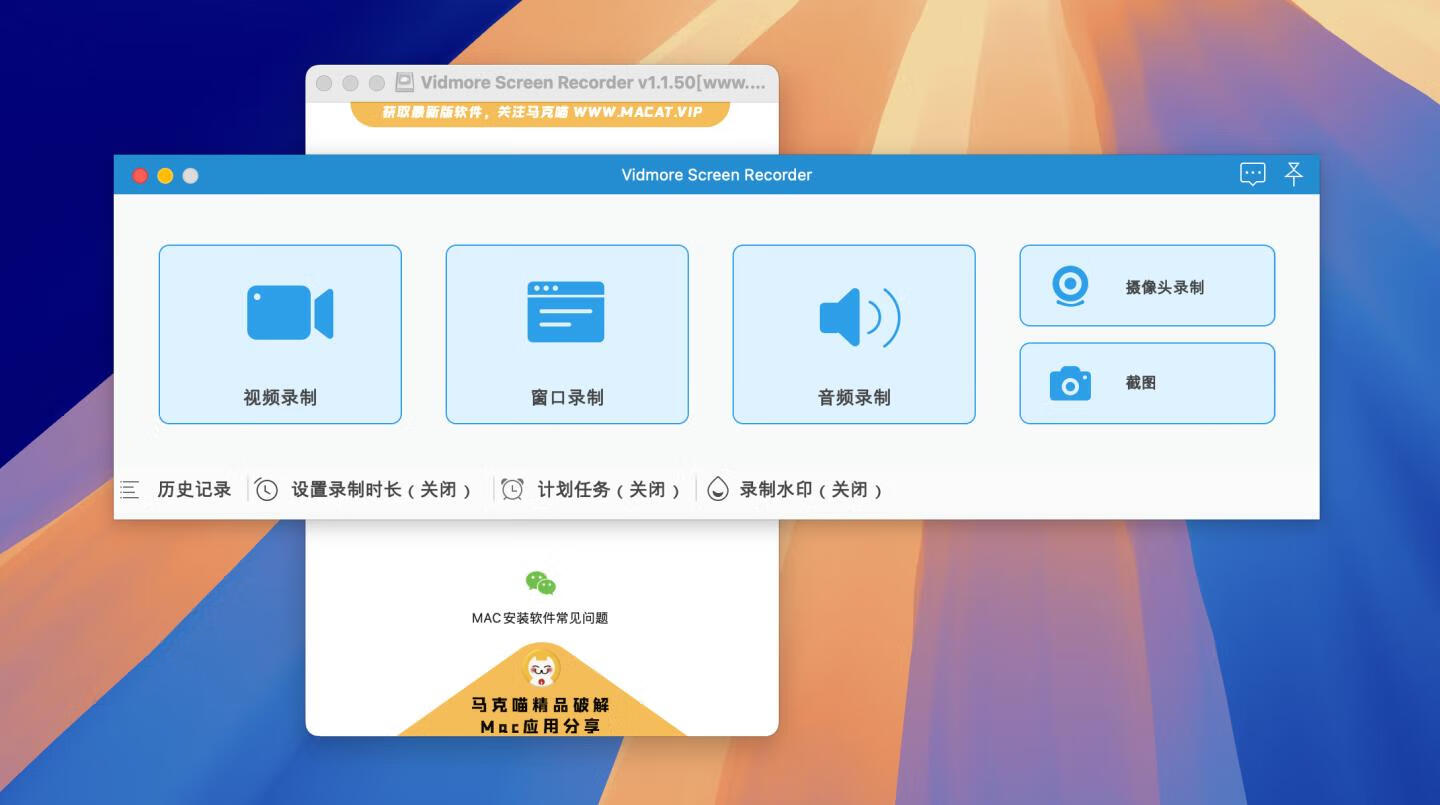
Task: Click MAC安装软件常见问题 link in background window
Action: tap(540, 618)
